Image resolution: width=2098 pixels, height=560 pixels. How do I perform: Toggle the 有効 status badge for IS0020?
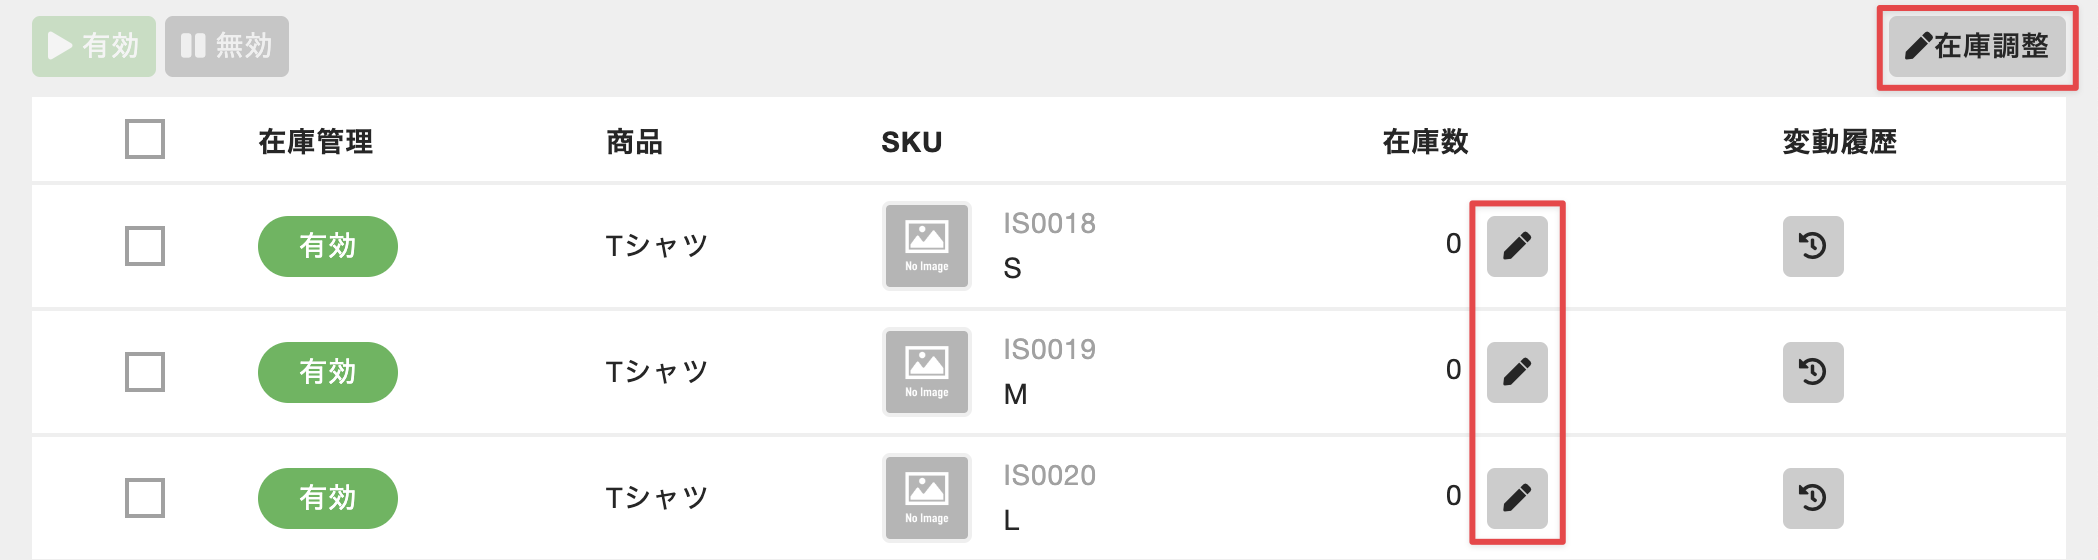[327, 498]
